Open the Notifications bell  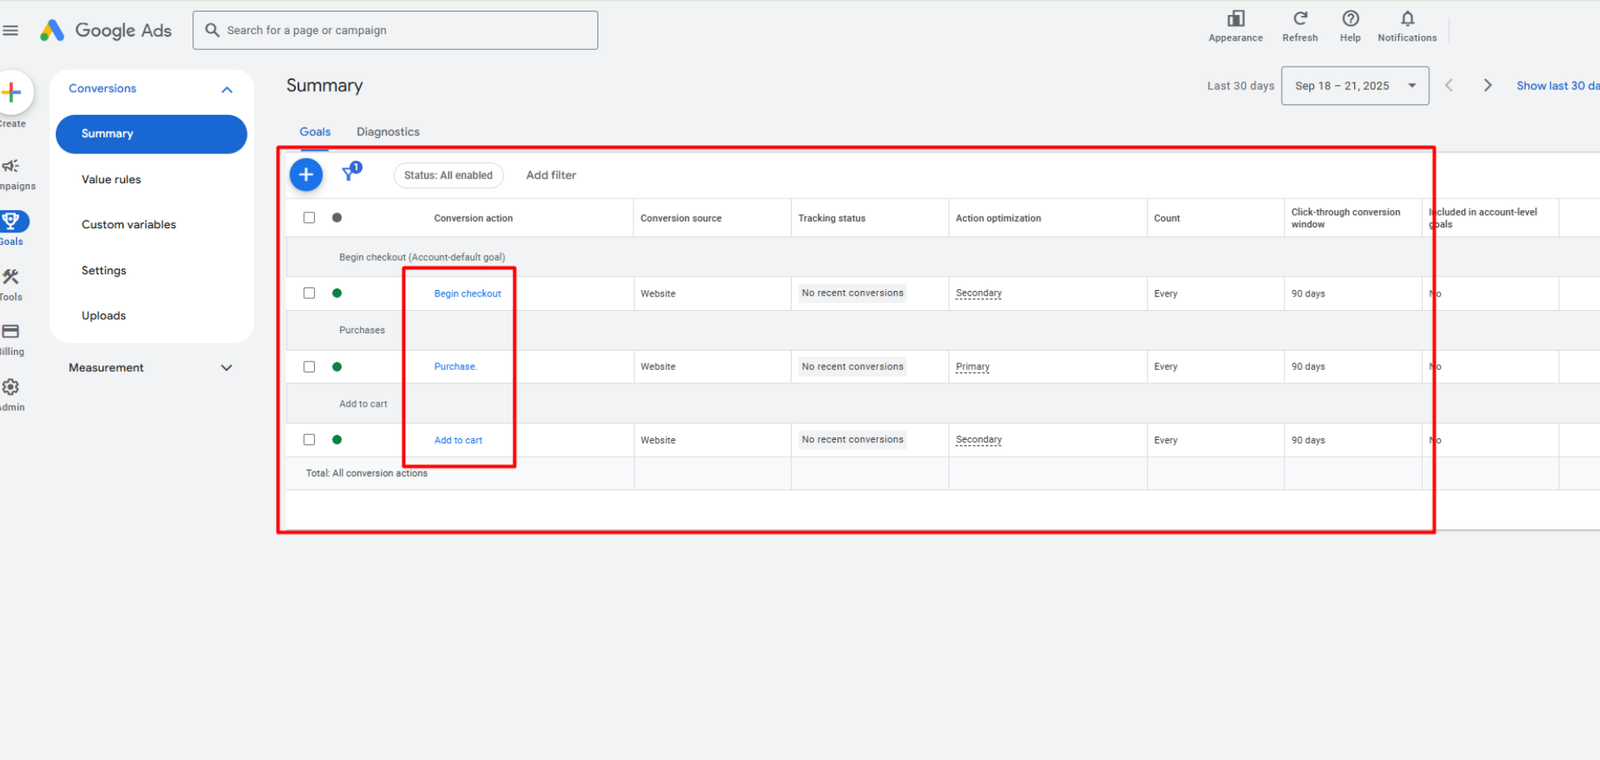[1406, 19]
